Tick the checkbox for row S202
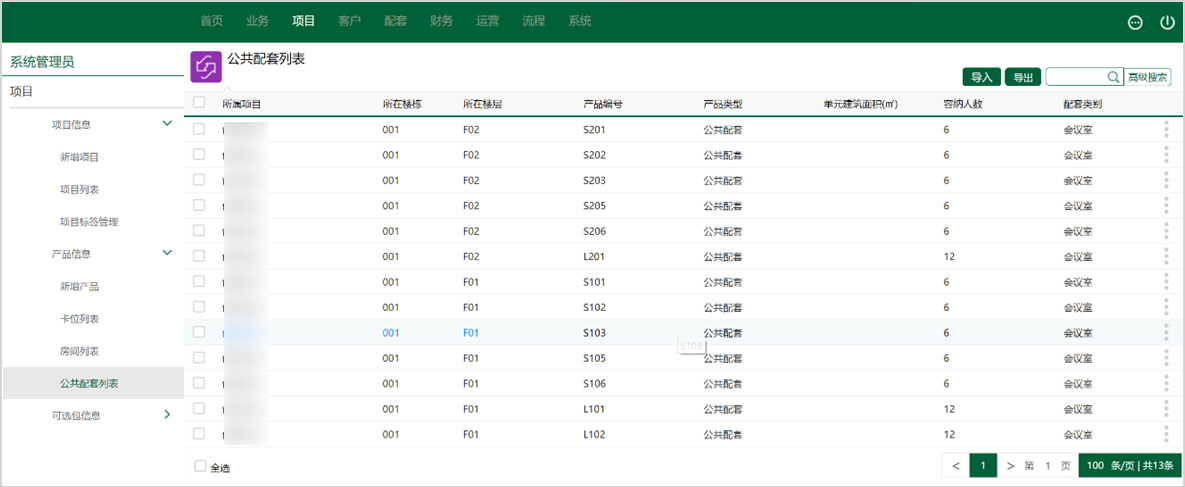The width and height of the screenshot is (1185, 487). click(199, 154)
